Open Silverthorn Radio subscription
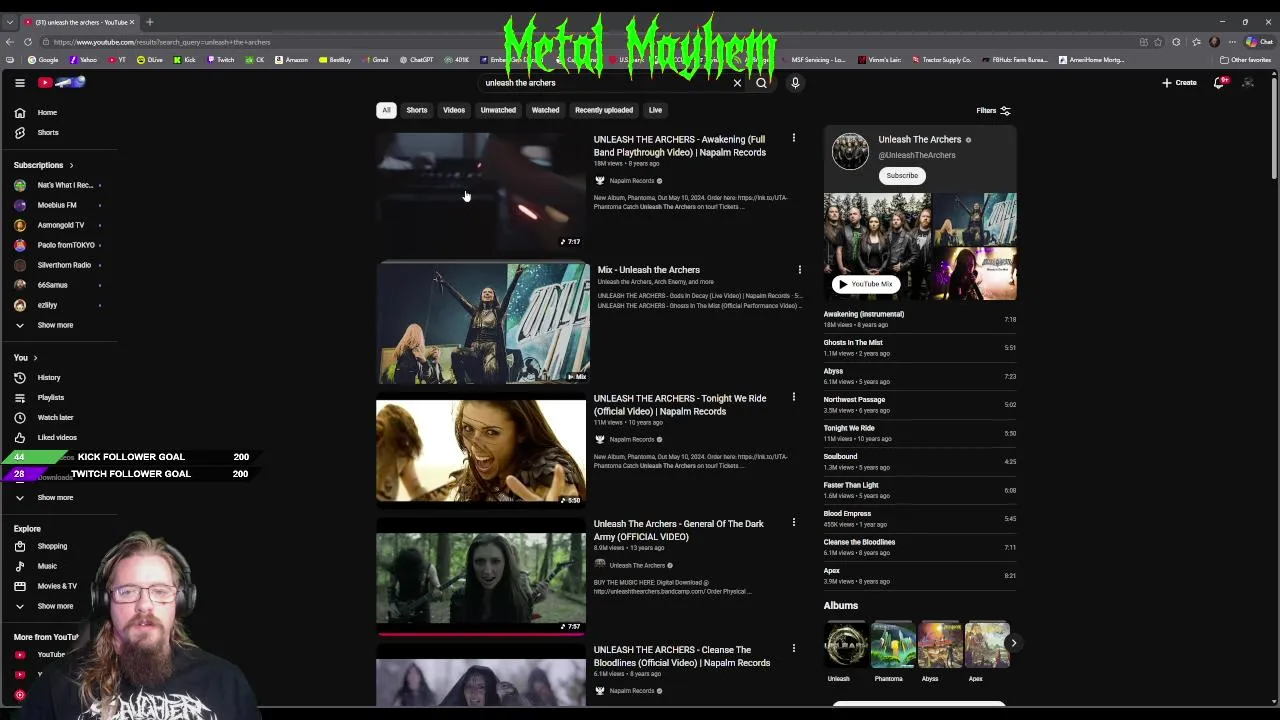 click(63, 265)
